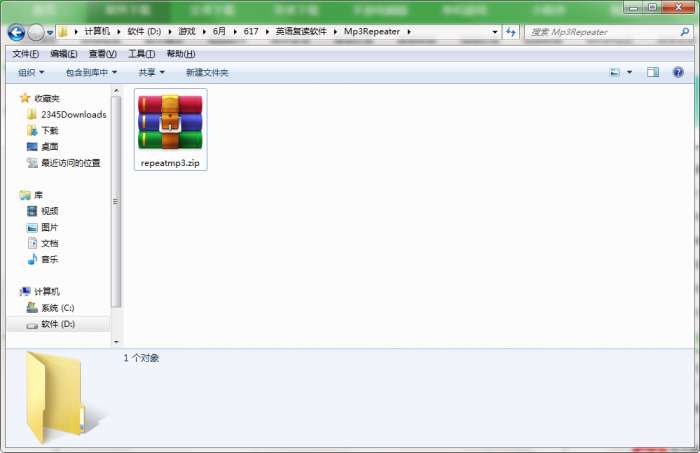Open the 帮助(H) menu
700x453 pixels.
(181, 54)
